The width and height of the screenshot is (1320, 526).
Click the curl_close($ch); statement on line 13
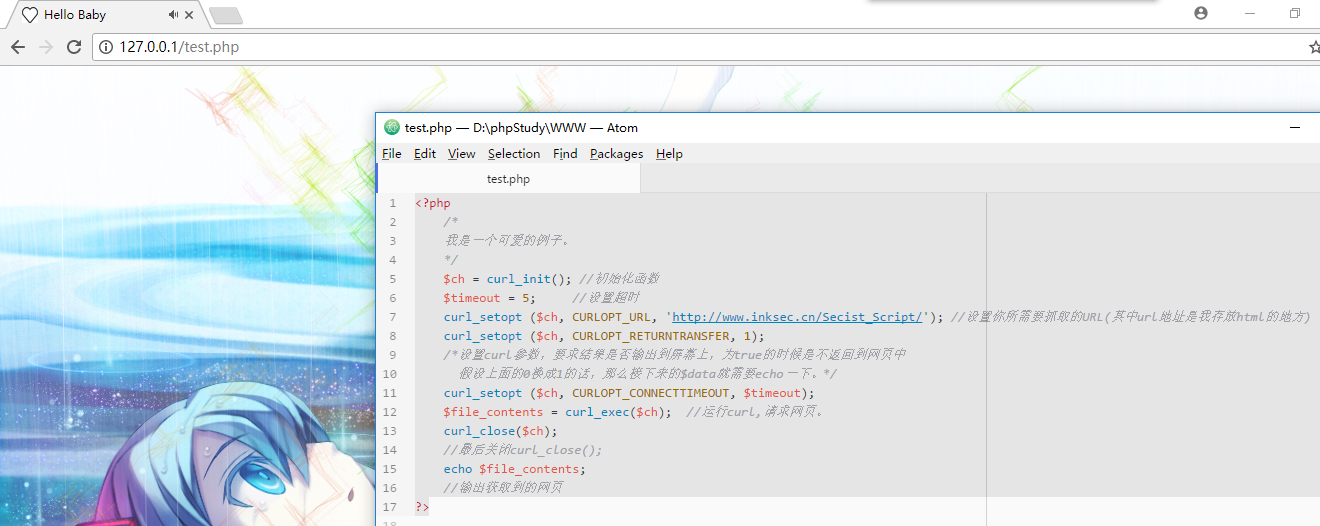click(x=501, y=431)
